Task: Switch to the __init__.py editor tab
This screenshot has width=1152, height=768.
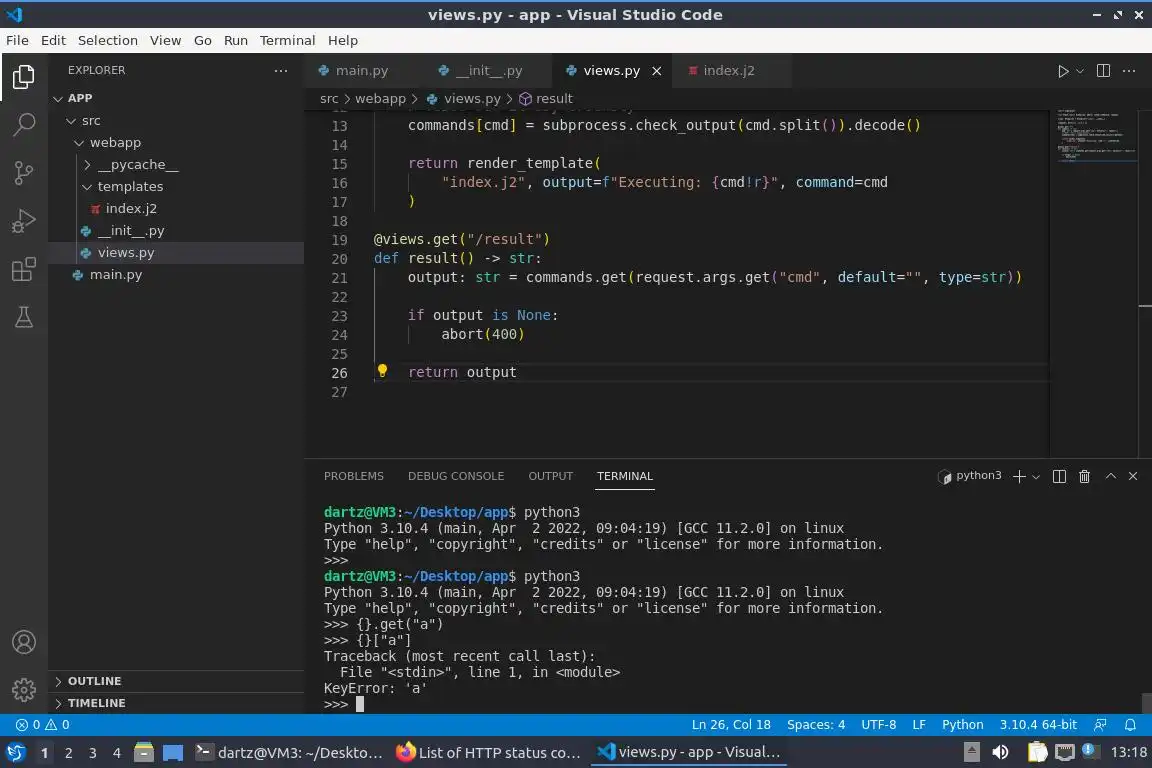Action: [489, 71]
